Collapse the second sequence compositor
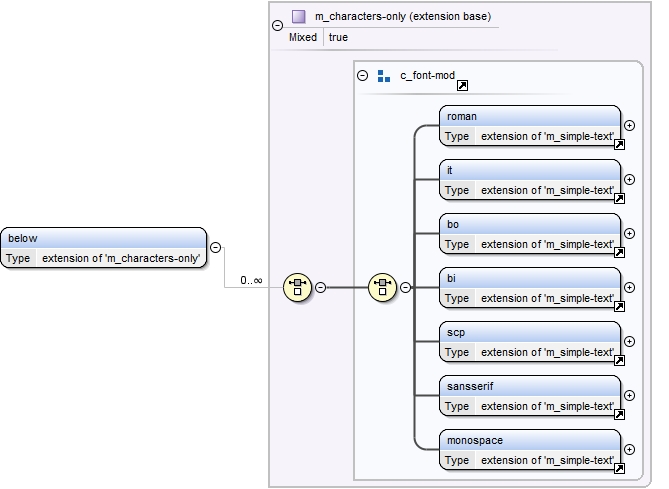The height and width of the screenshot is (489, 669). coord(405,287)
